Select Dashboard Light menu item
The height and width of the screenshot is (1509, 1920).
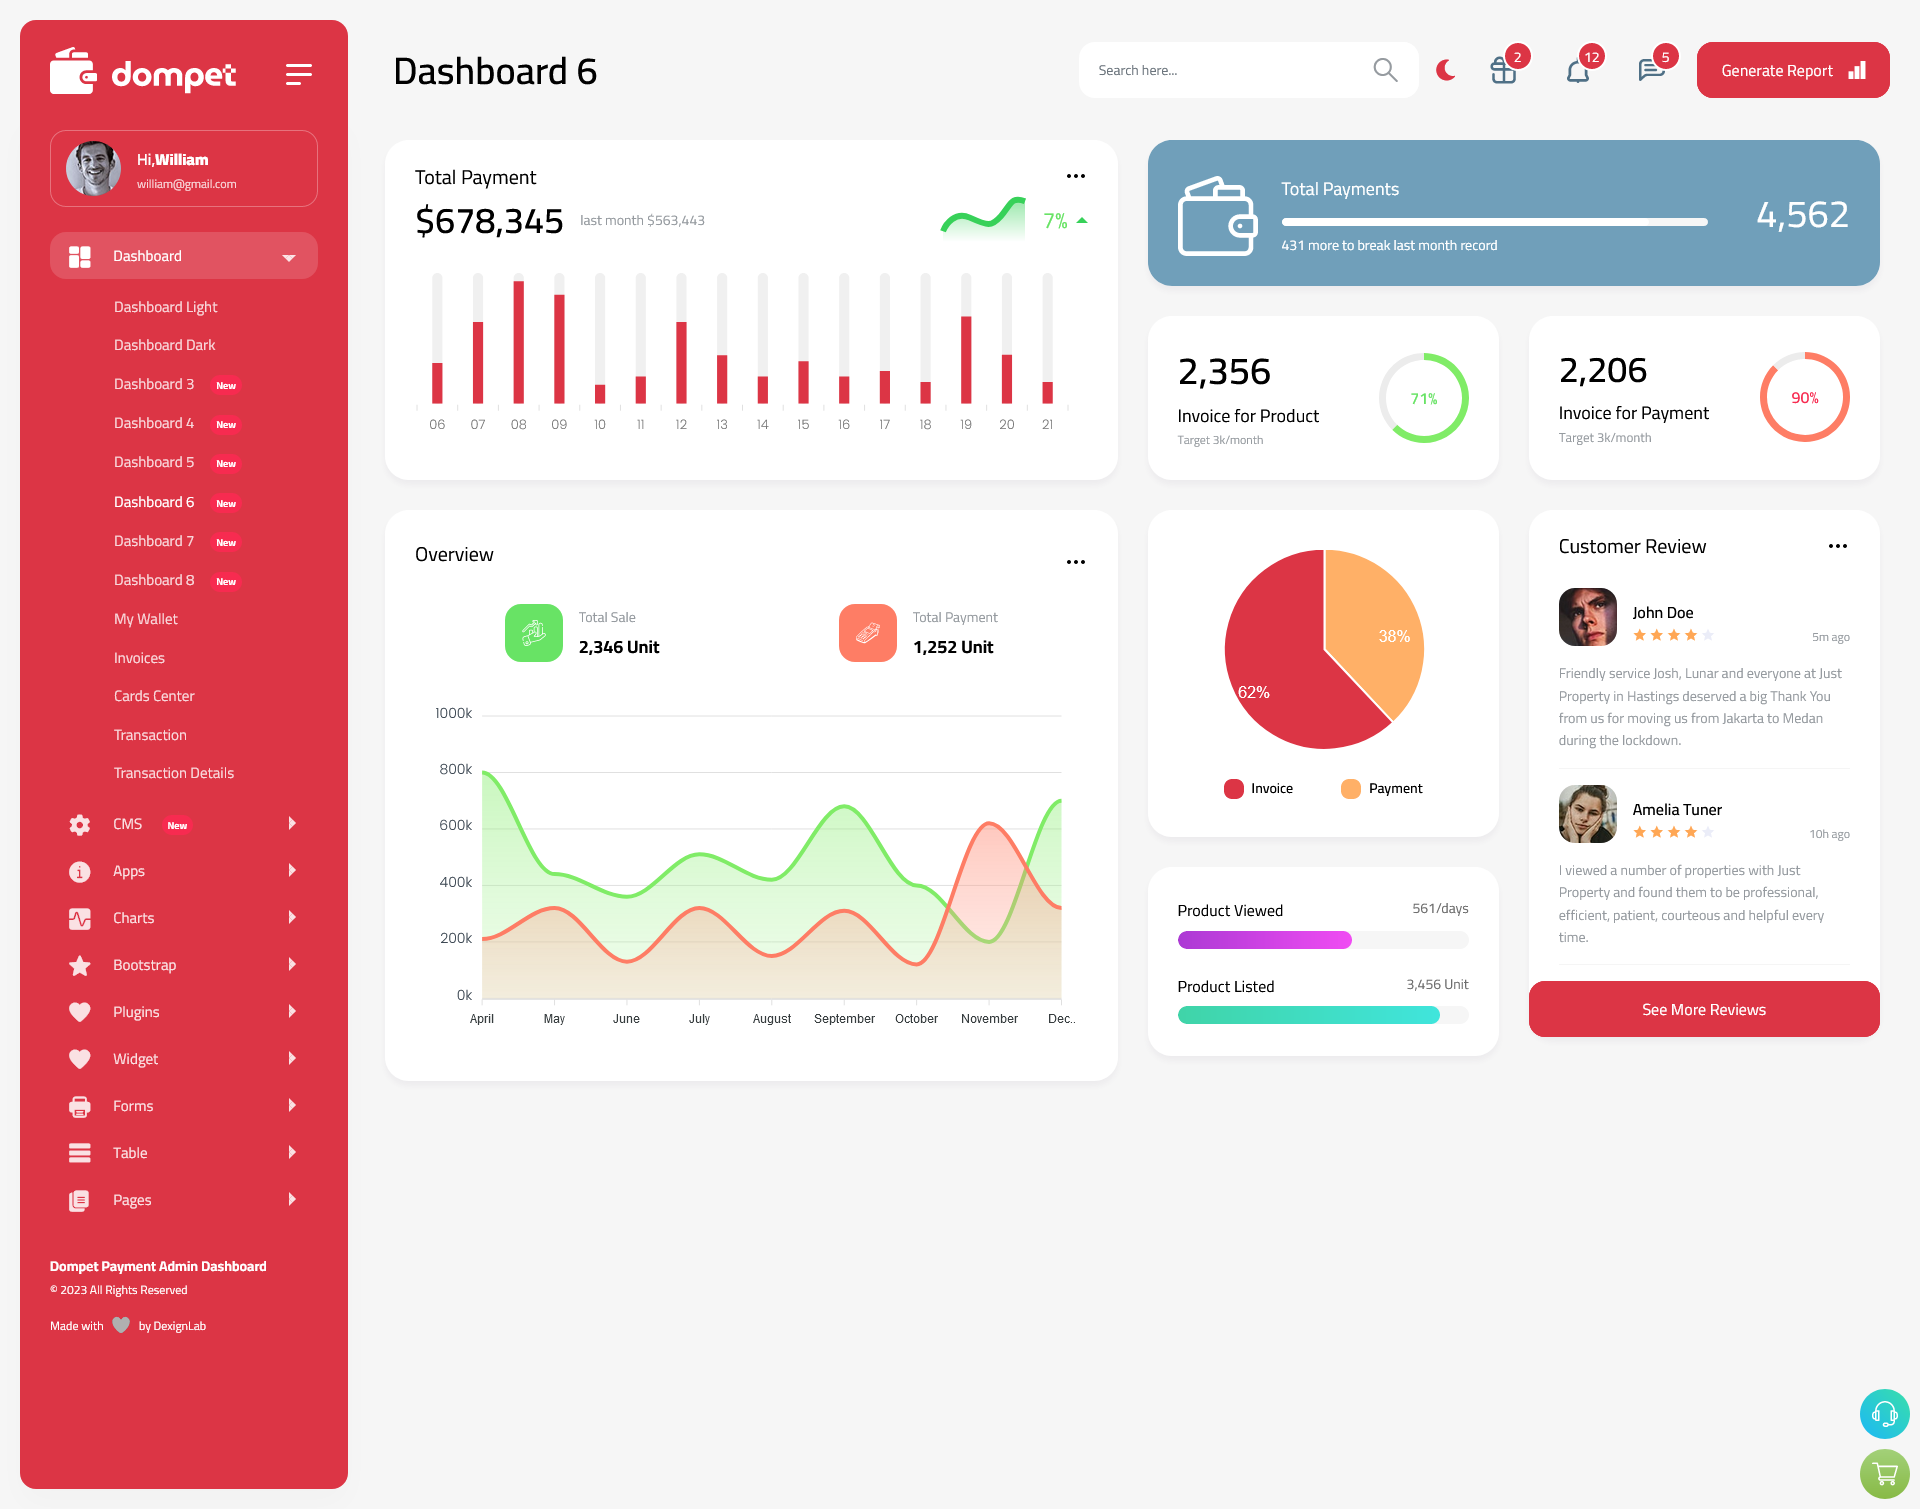[x=165, y=306]
